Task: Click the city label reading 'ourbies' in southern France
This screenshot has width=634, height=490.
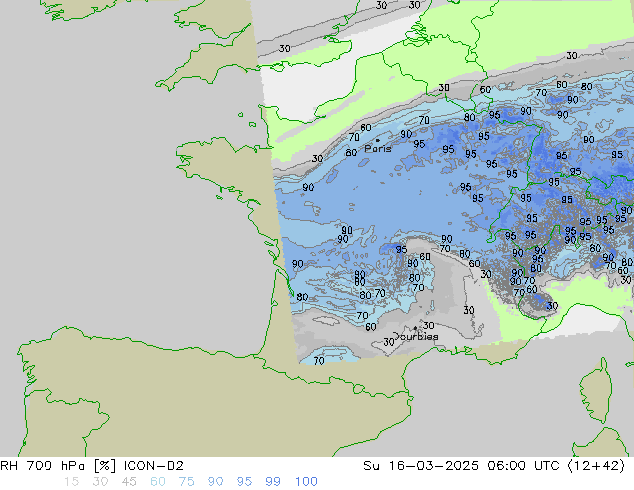Action: coord(418,336)
